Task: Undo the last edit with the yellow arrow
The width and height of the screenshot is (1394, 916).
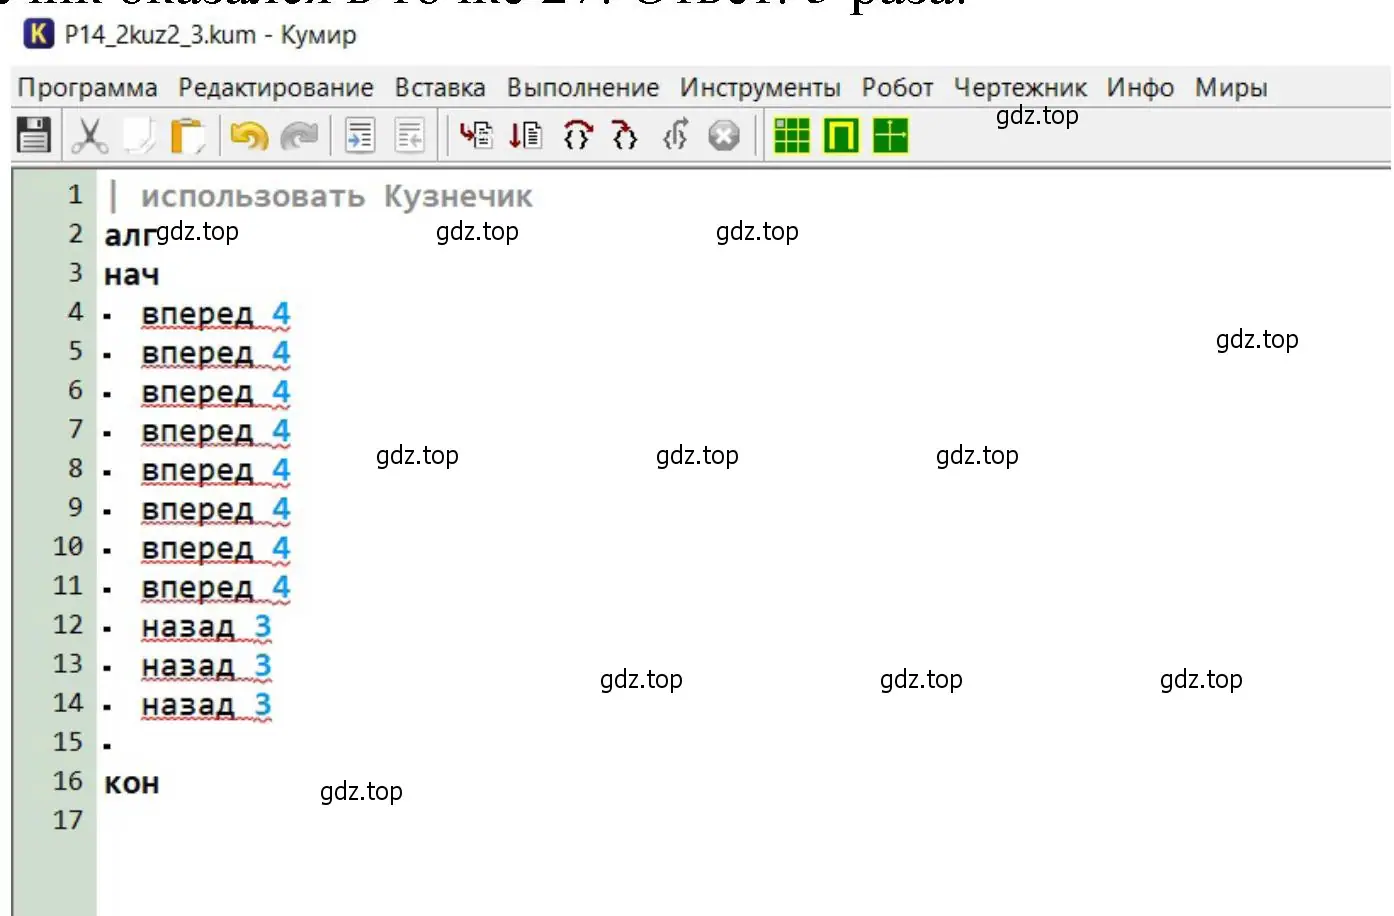Action: pyautogui.click(x=248, y=135)
